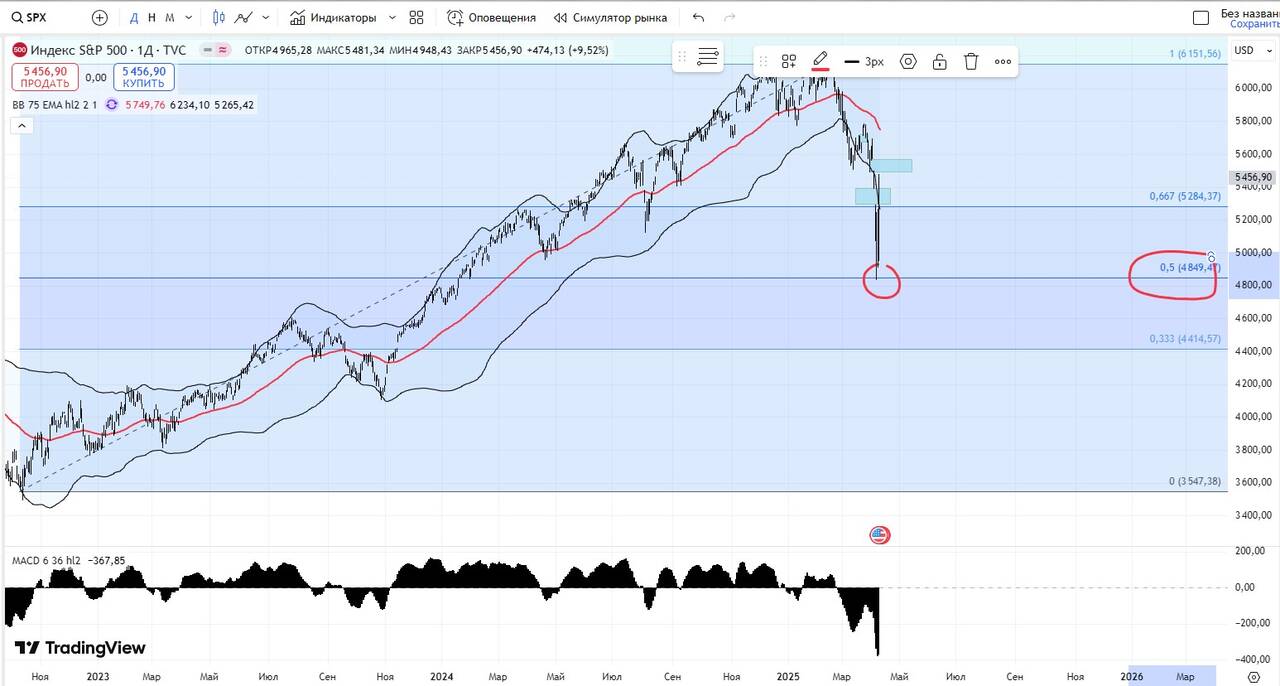
Task: Open the drawing templates icon
Action: point(789,61)
